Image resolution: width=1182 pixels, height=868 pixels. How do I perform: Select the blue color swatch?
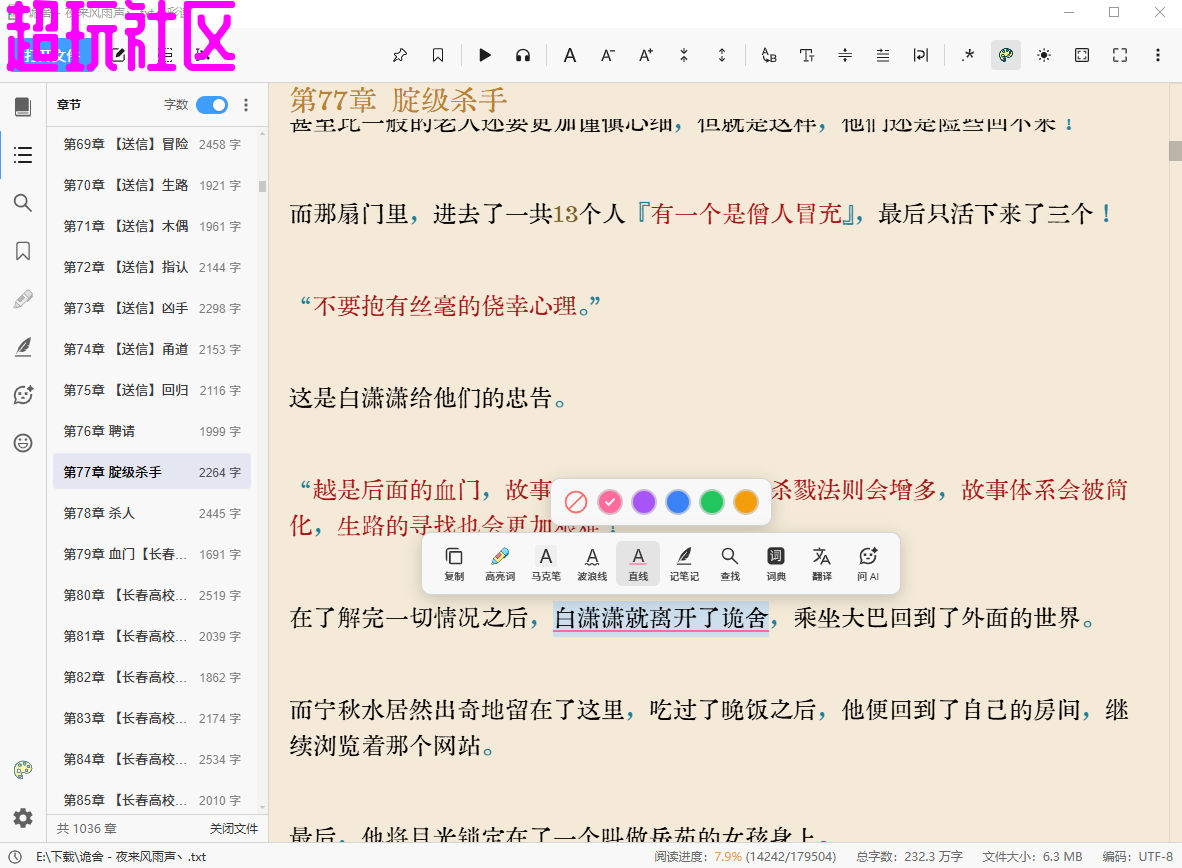[678, 501]
